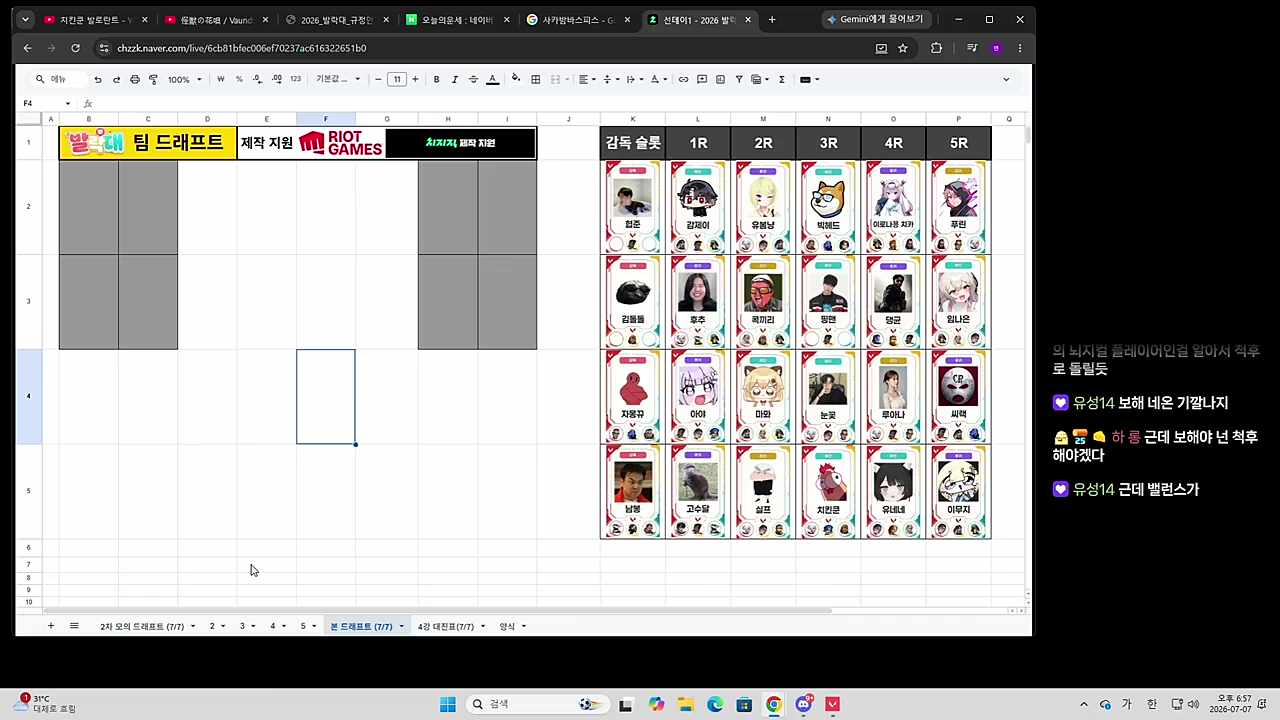Switch to the 오늘의운세 네이버 browser tab
Screen dimensions: 1280x720
point(457,19)
